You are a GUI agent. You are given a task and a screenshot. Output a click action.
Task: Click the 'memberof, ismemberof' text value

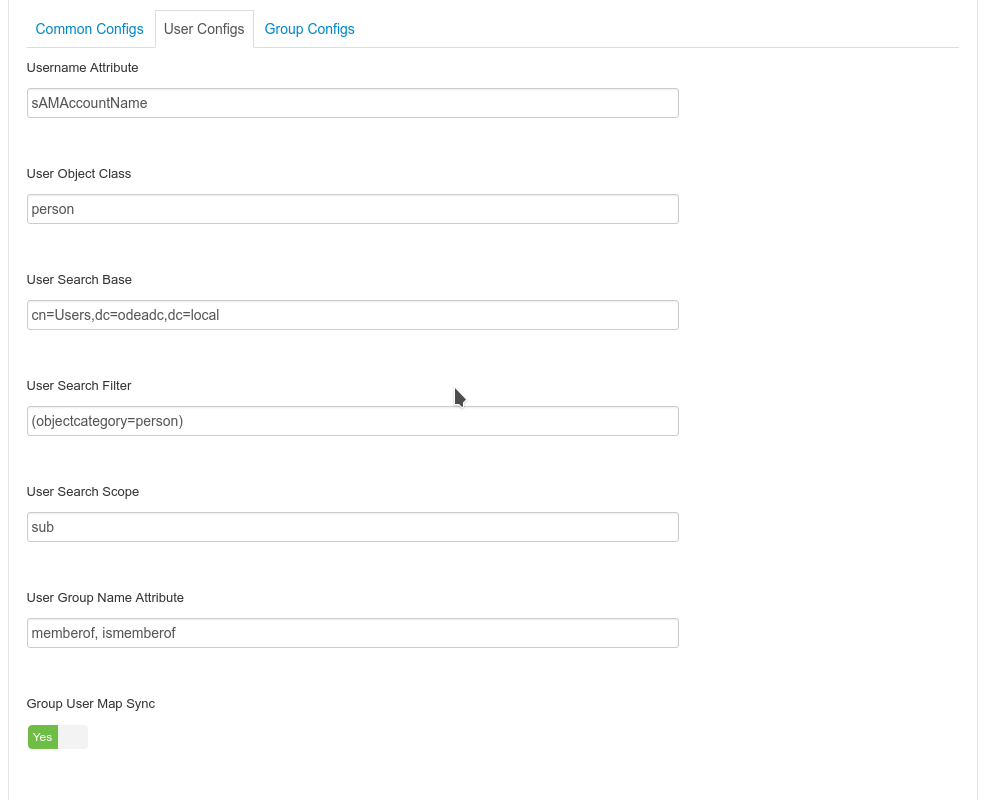click(104, 633)
